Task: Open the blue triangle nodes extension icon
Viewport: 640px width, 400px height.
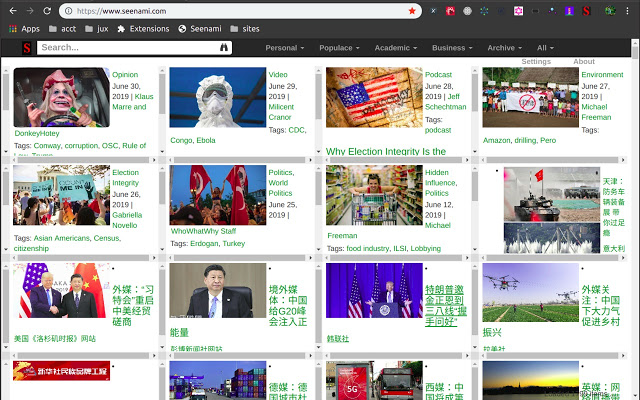Action: [484, 11]
